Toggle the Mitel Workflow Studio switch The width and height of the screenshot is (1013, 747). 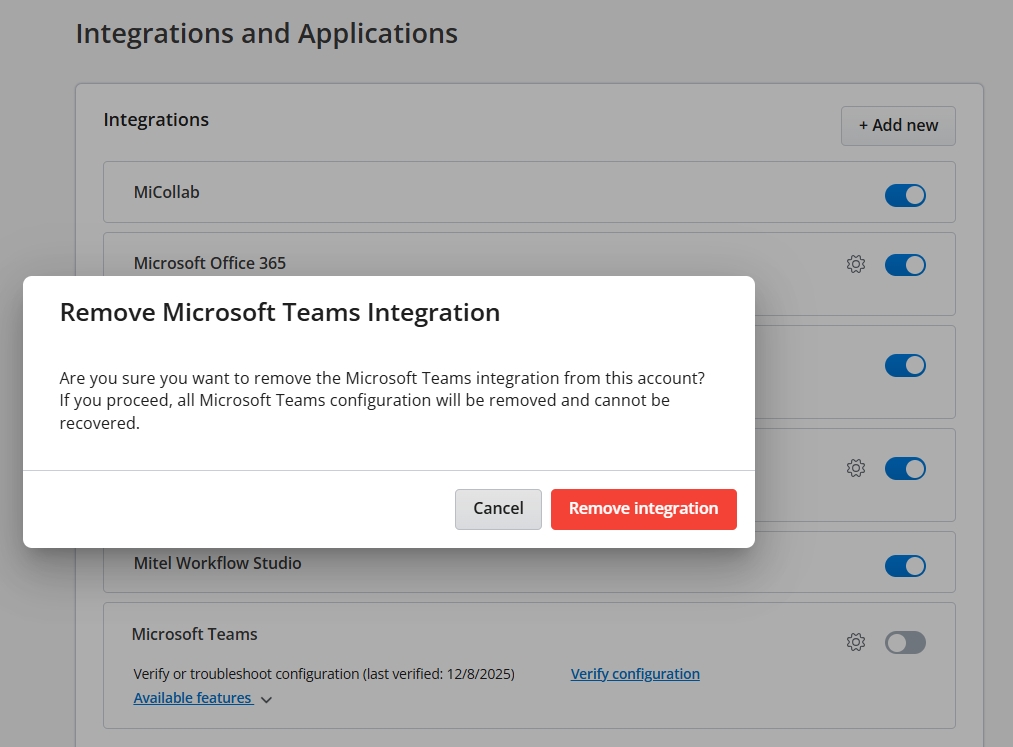(905, 566)
